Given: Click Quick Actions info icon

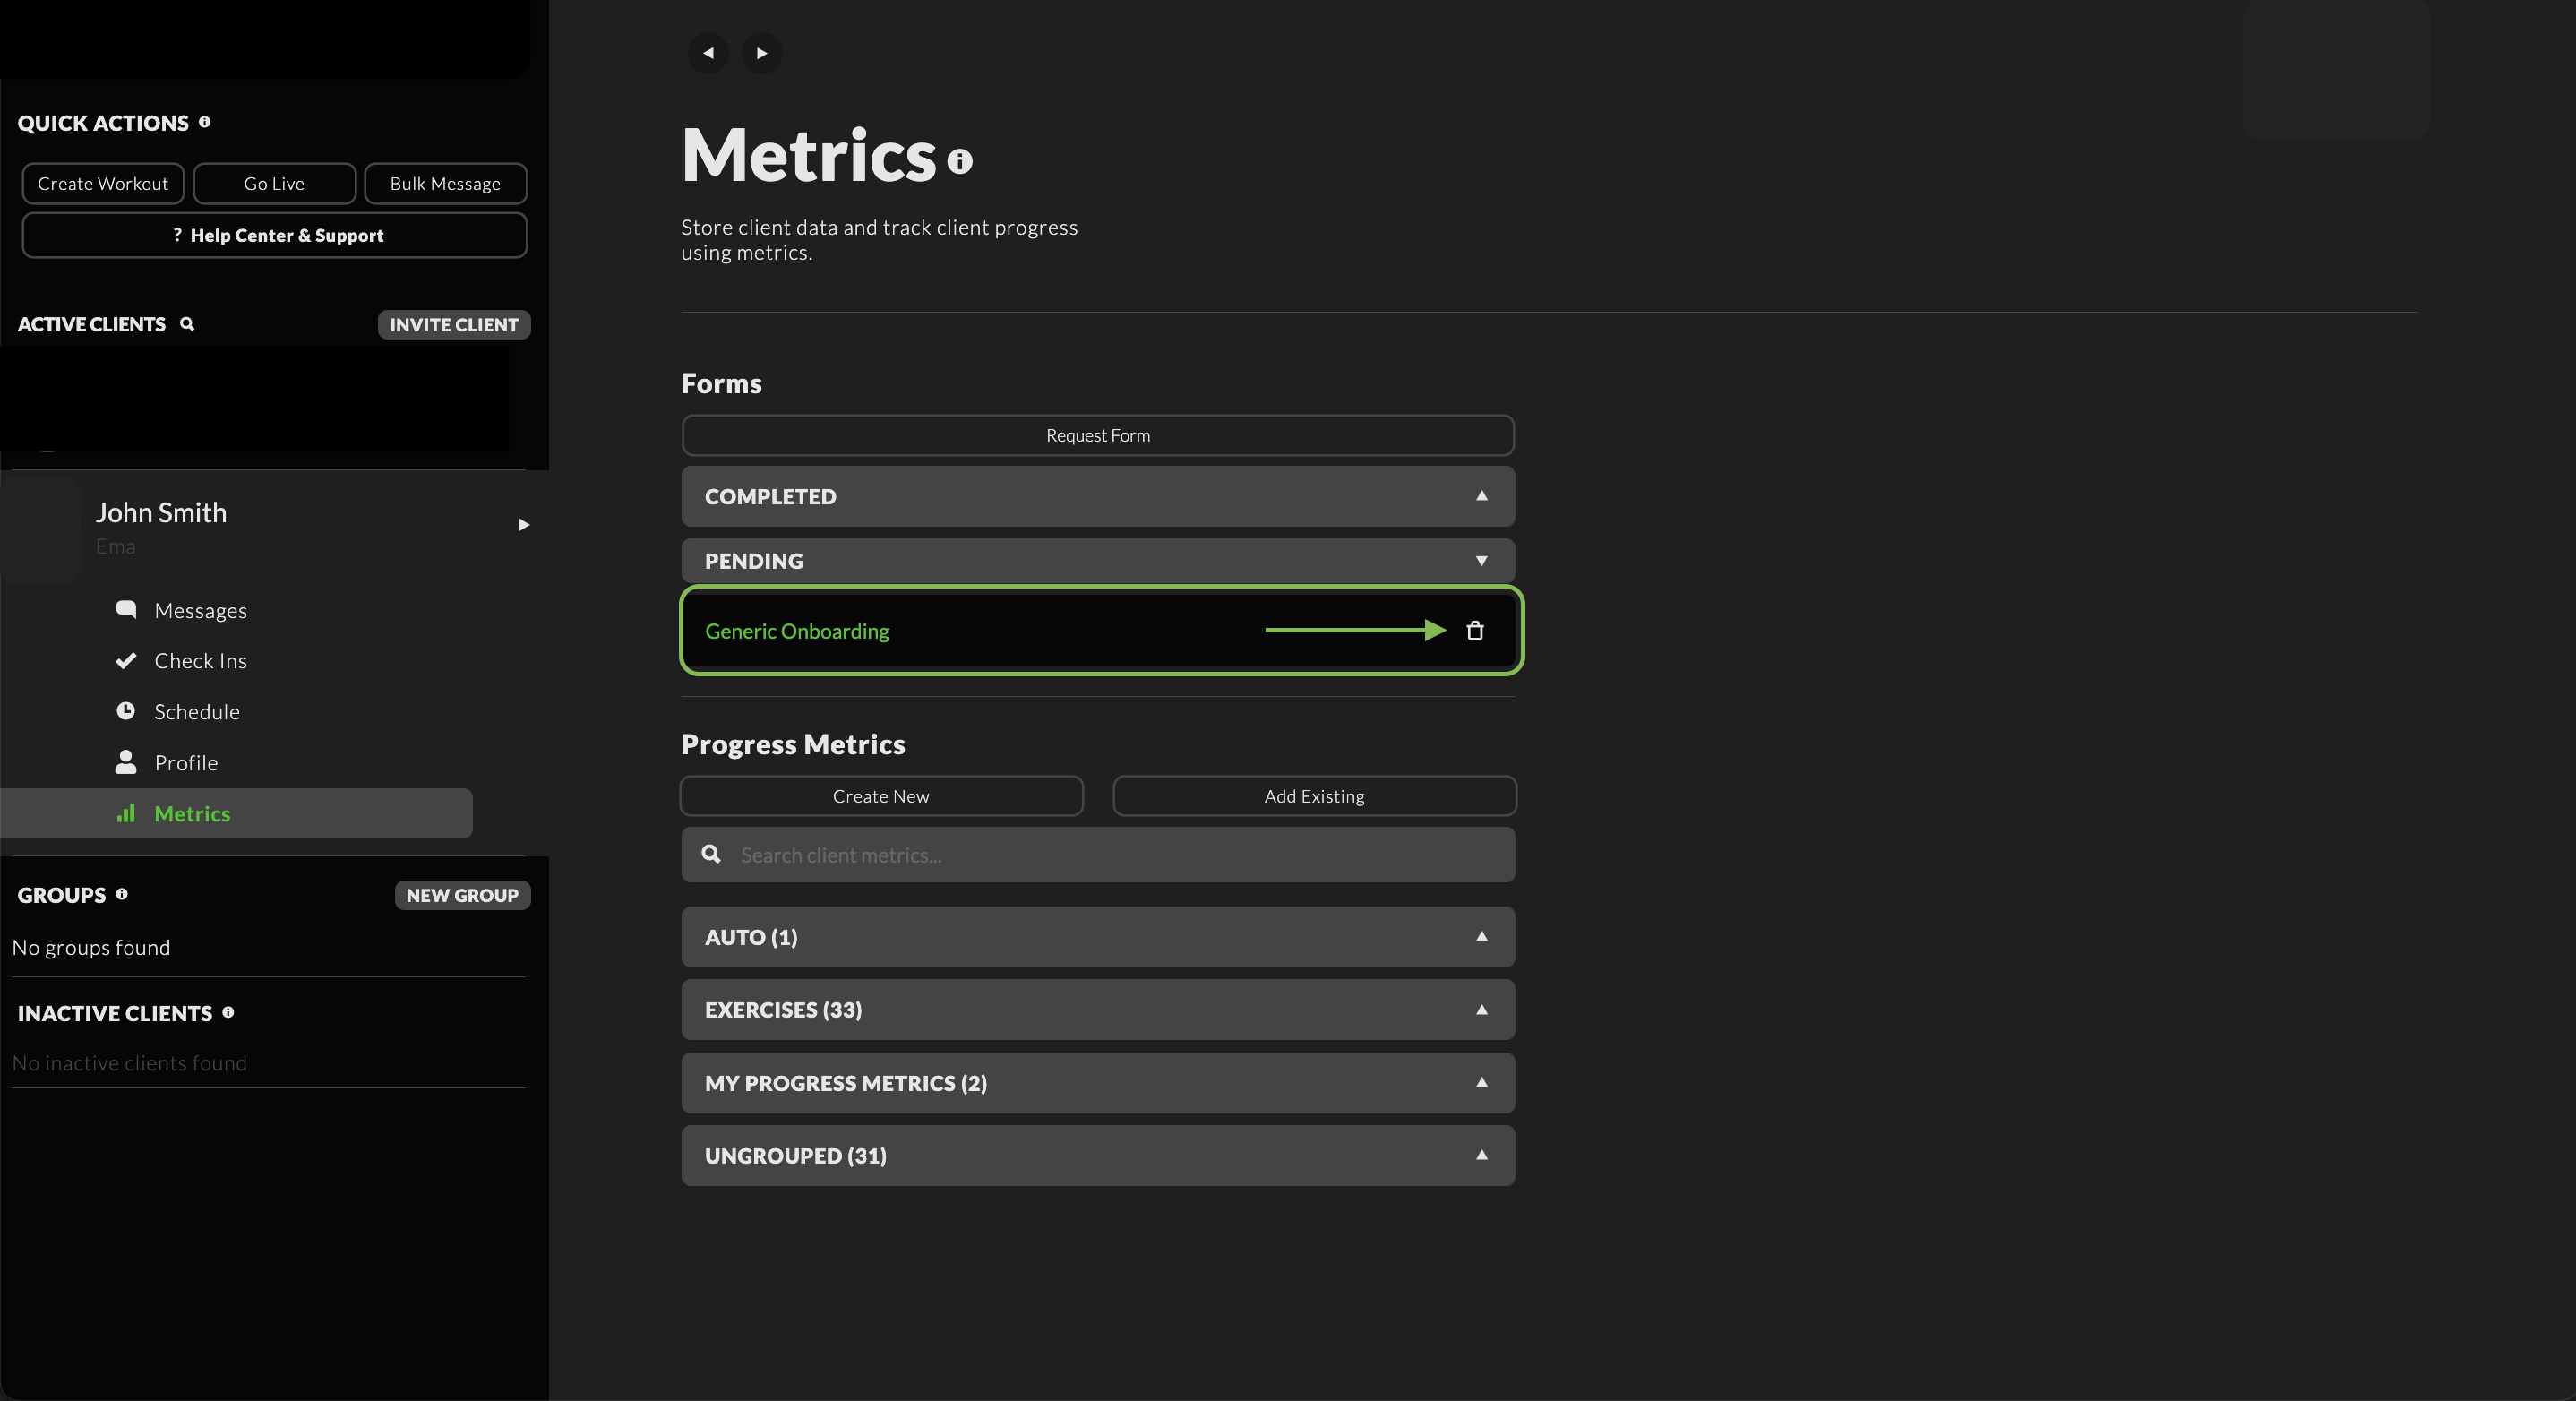Looking at the screenshot, I should click(x=205, y=122).
